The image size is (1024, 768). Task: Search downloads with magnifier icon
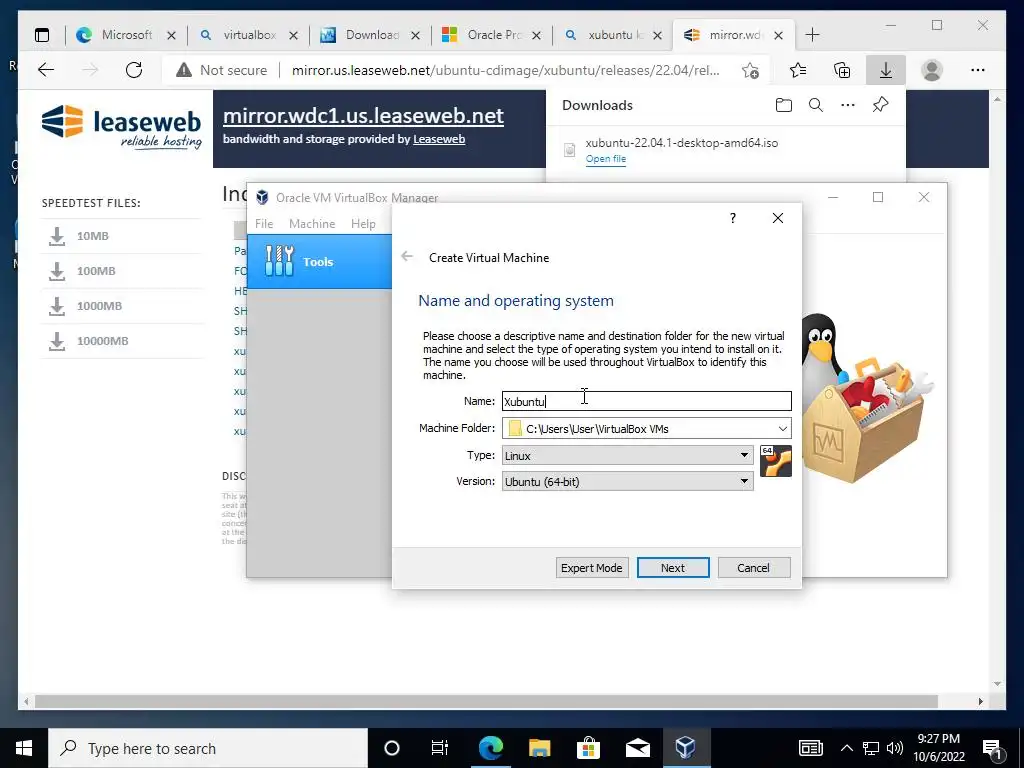(x=816, y=105)
